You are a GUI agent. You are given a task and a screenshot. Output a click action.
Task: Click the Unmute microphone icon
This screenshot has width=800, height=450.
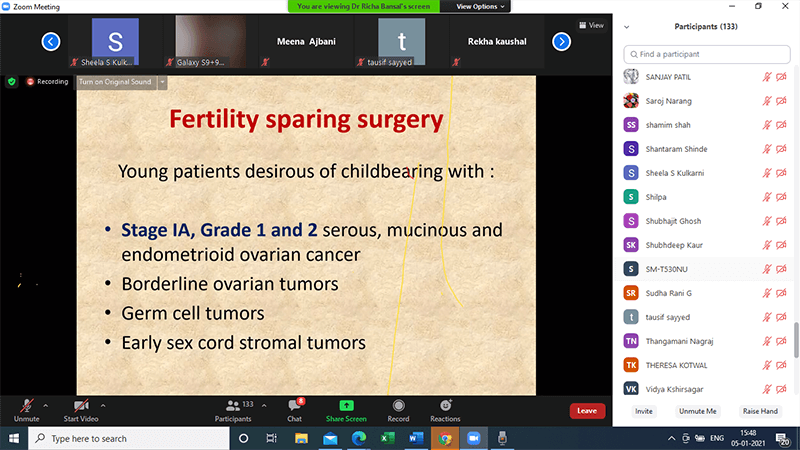click(x=26, y=405)
